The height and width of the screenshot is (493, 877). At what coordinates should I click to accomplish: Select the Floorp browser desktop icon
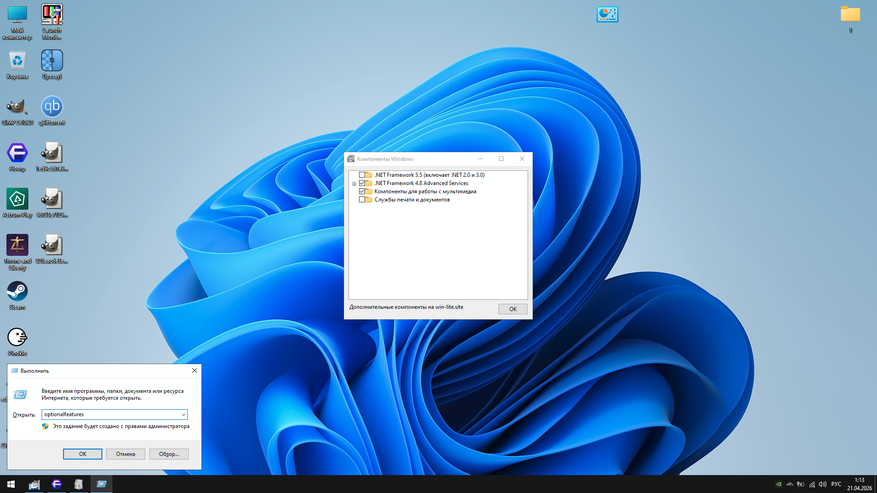click(x=17, y=152)
